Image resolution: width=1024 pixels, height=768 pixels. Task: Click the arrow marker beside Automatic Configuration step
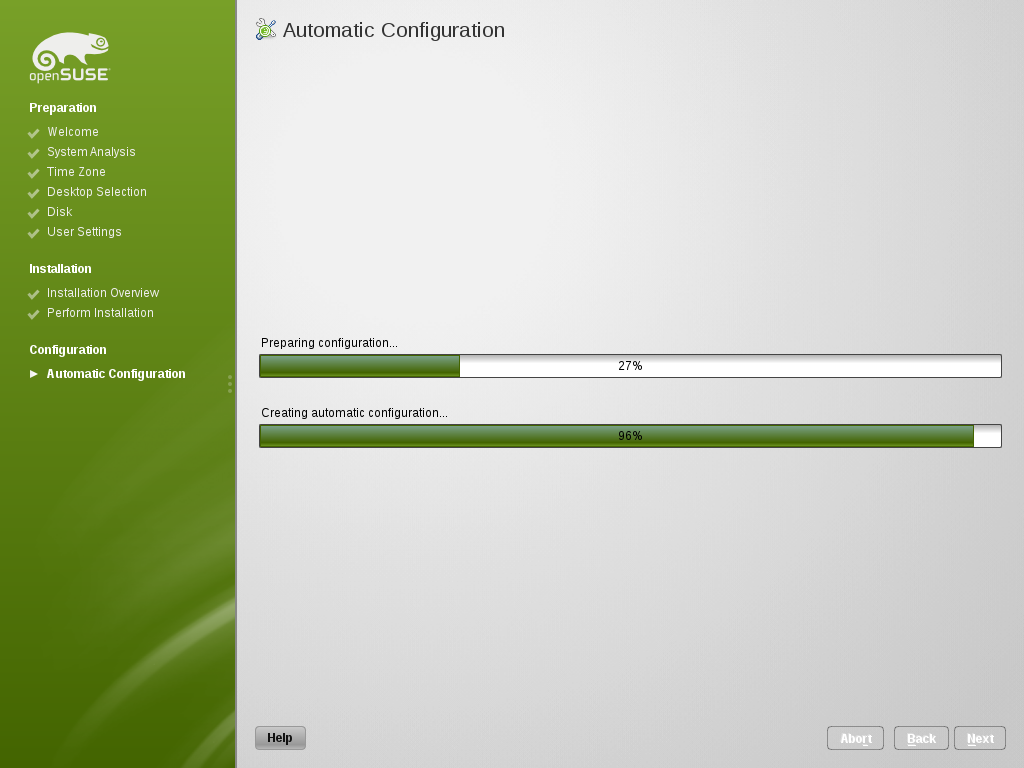[x=34, y=374]
